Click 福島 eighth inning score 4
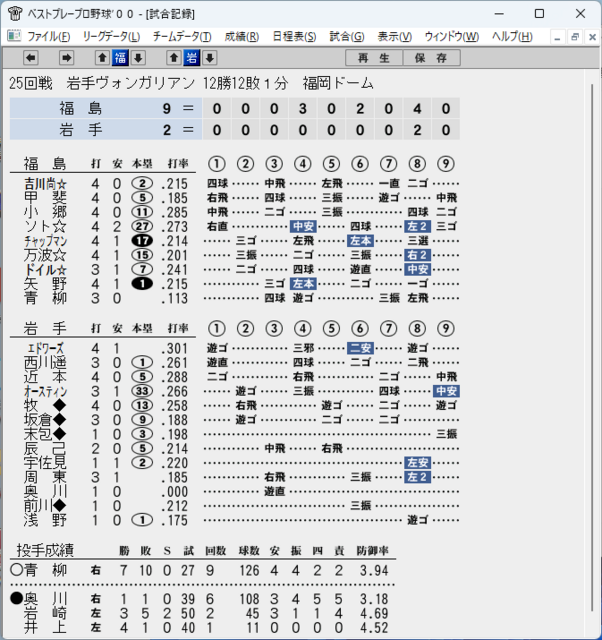Screen dimensions: 602x640 pos(417,109)
